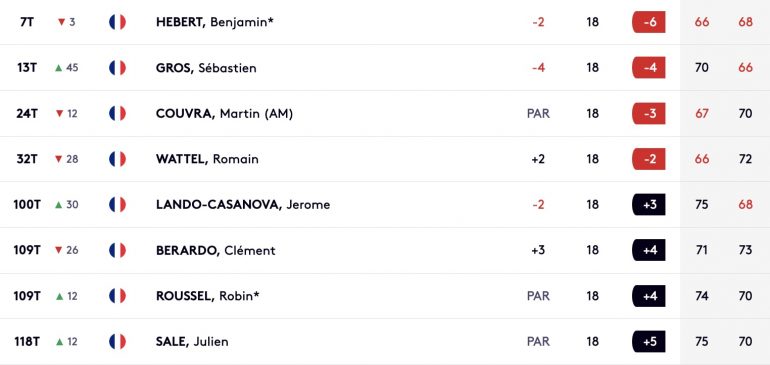The width and height of the screenshot is (770, 365).
Task: Select LANDO-CASANOVA, Jerome player name
Action: (243, 204)
